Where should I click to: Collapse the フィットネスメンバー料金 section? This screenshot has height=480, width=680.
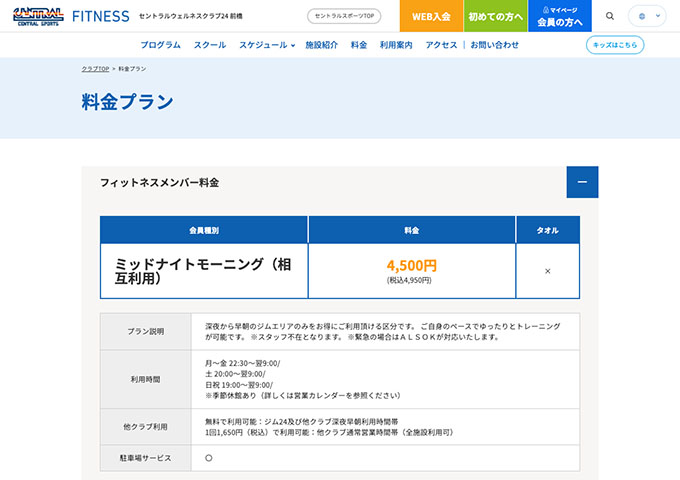pos(582,182)
